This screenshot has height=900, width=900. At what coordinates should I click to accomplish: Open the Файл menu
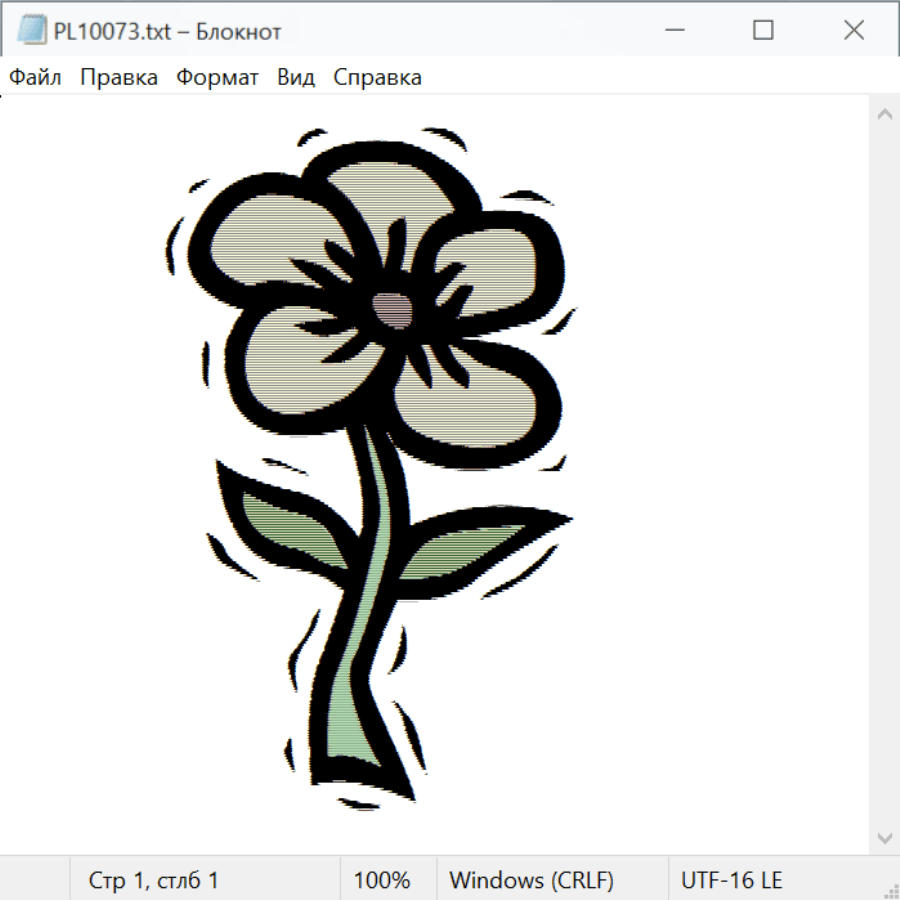pos(36,78)
